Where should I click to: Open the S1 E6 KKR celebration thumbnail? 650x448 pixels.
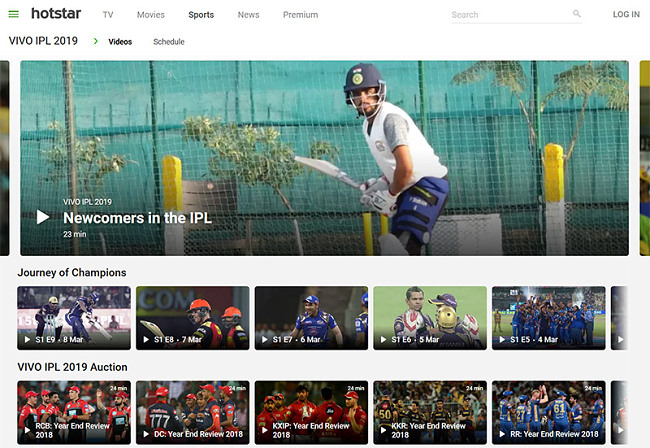point(430,317)
